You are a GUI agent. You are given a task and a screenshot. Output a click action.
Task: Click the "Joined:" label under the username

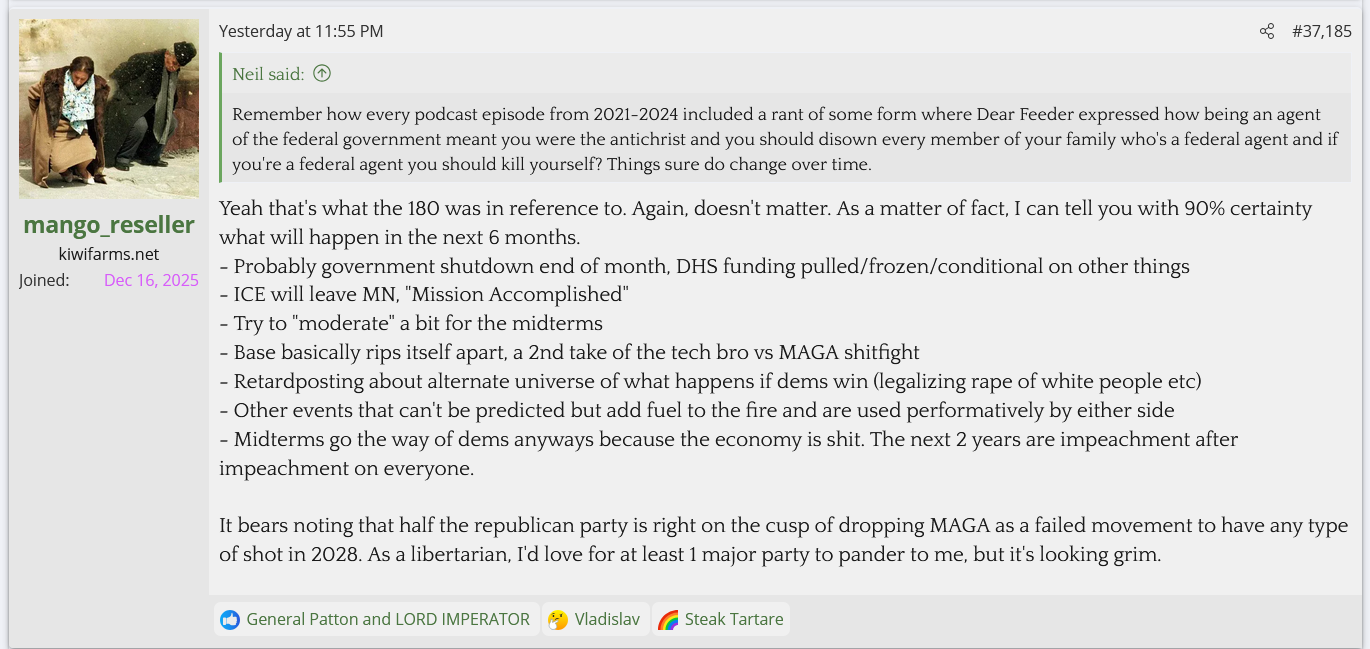coord(44,280)
